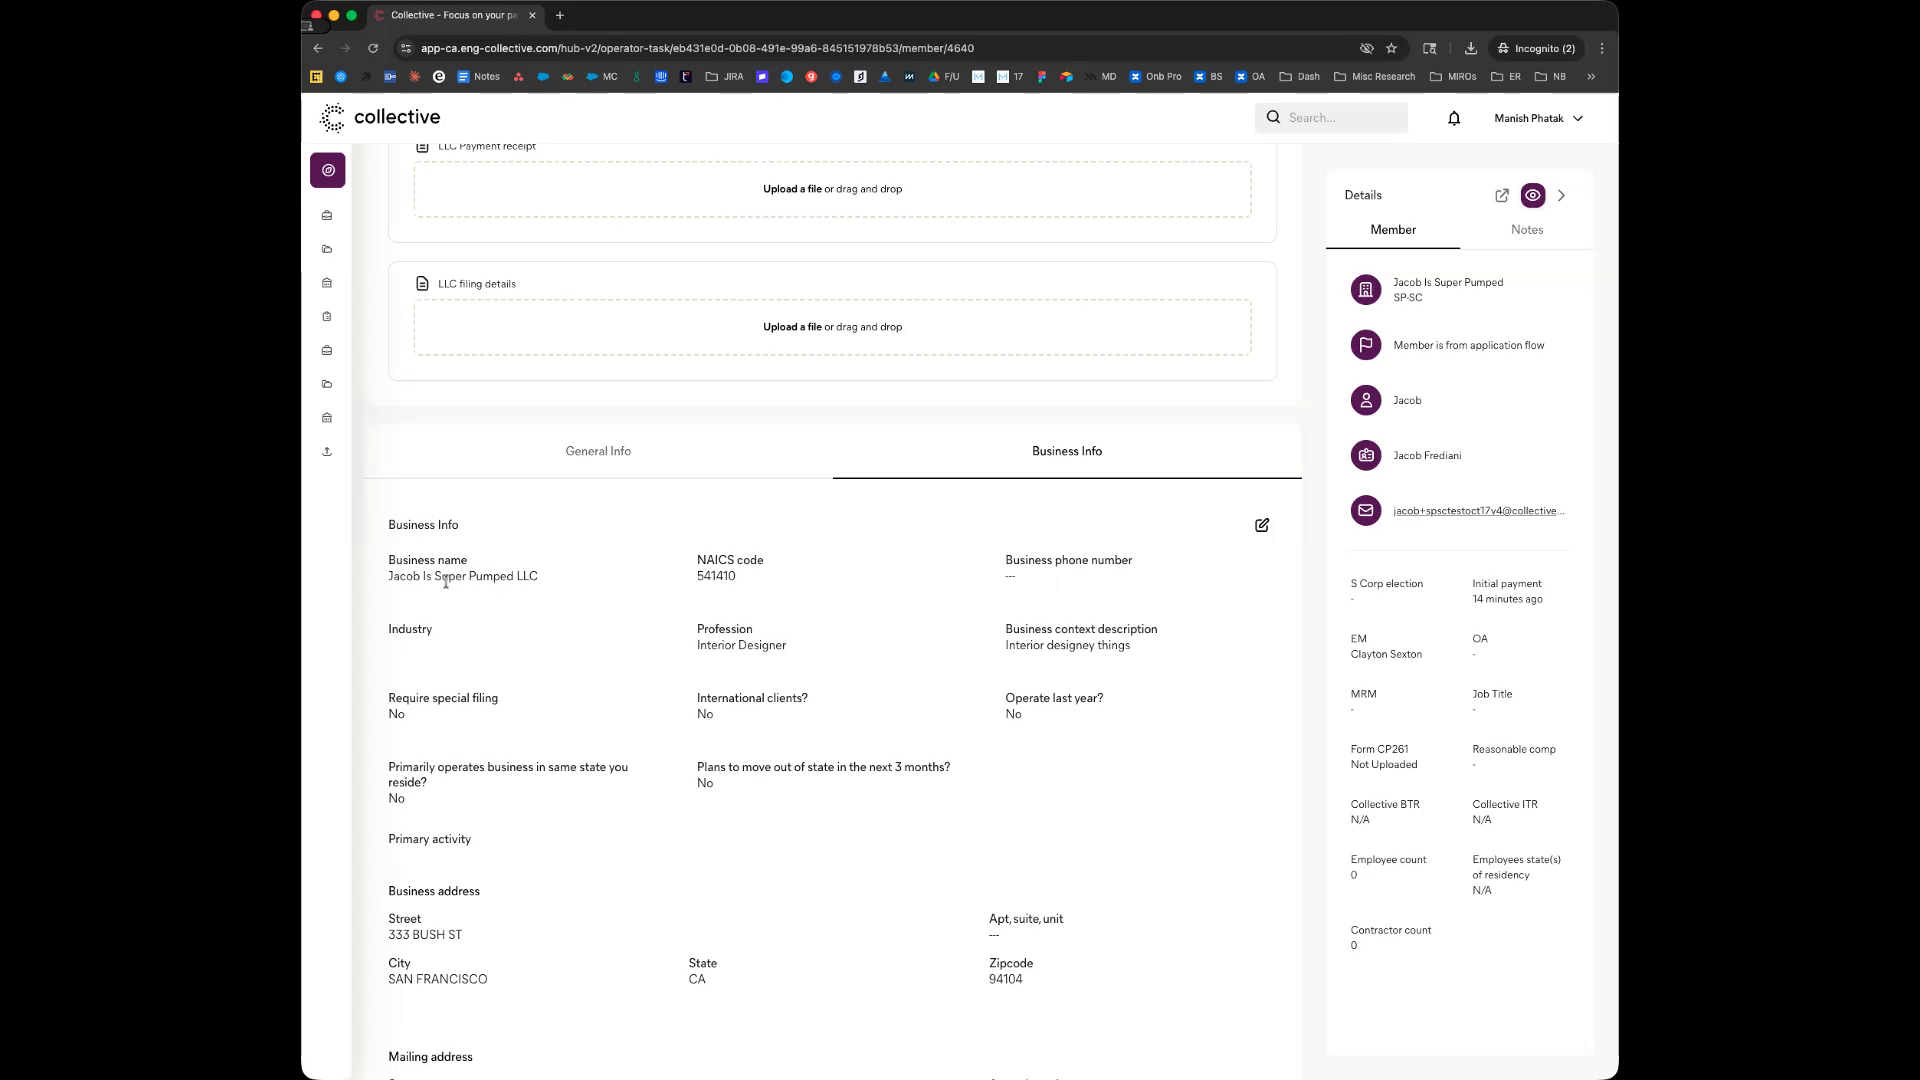The width and height of the screenshot is (1920, 1080).
Task: Reload the page in the browser
Action: click(373, 48)
